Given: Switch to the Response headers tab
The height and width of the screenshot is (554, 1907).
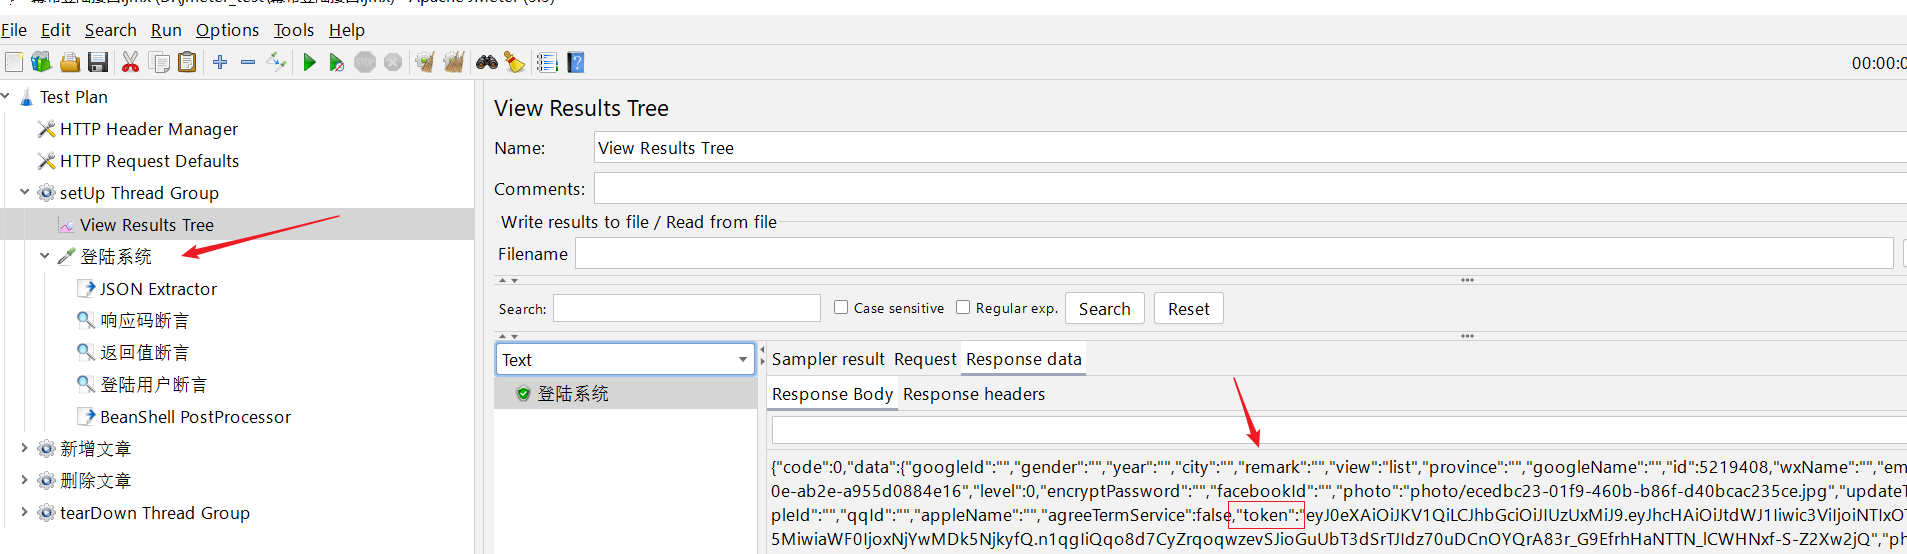Looking at the screenshot, I should [973, 394].
